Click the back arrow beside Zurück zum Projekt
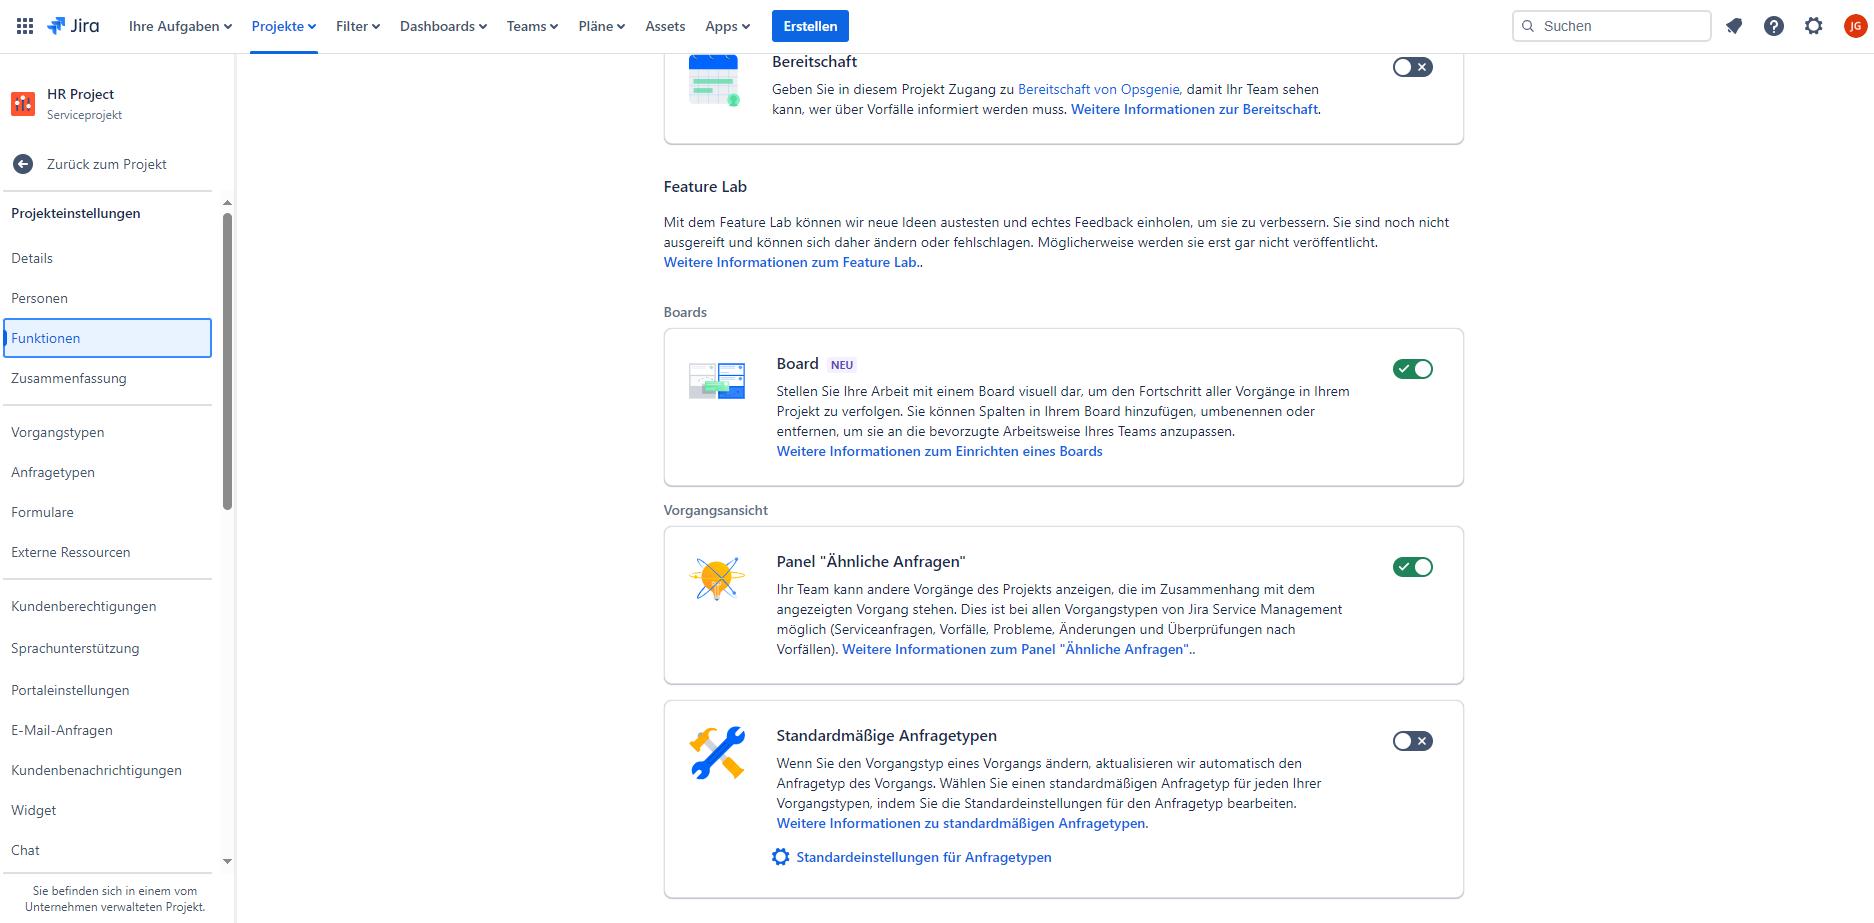Screen dimensions: 1874x923 click(x=23, y=164)
